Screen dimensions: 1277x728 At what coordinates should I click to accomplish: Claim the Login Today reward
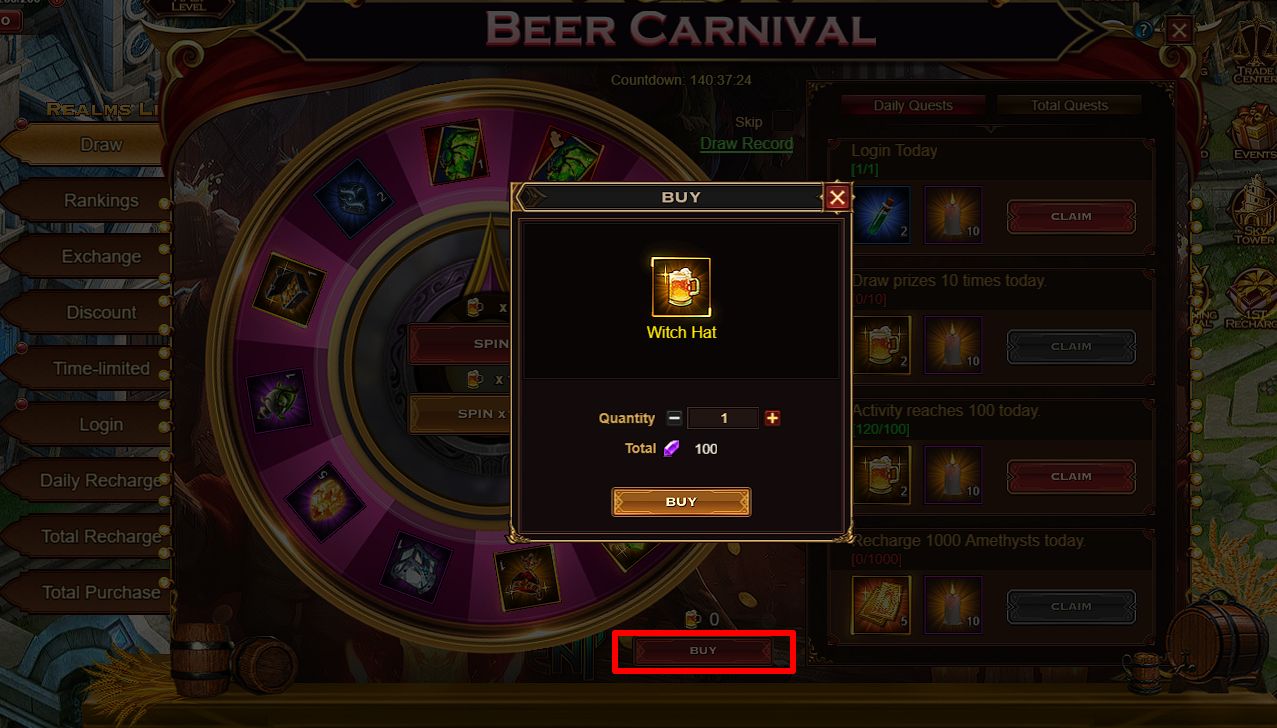(x=1071, y=216)
